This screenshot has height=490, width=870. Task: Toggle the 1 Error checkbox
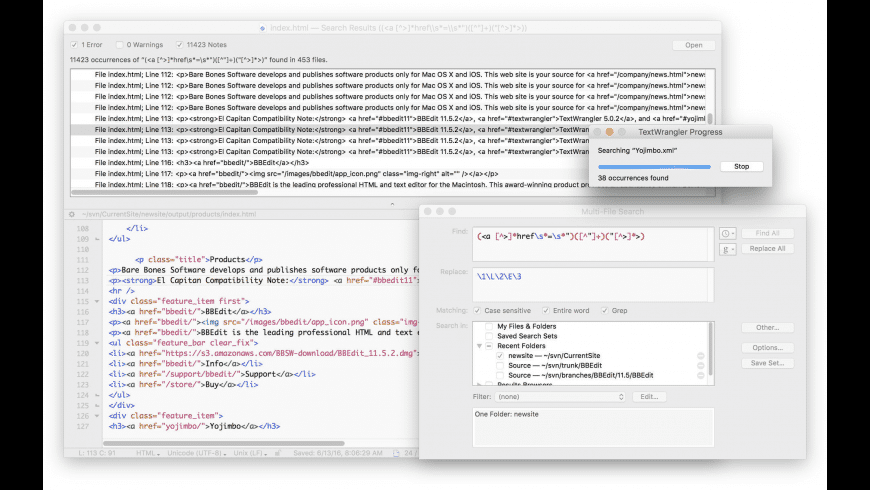click(x=74, y=45)
